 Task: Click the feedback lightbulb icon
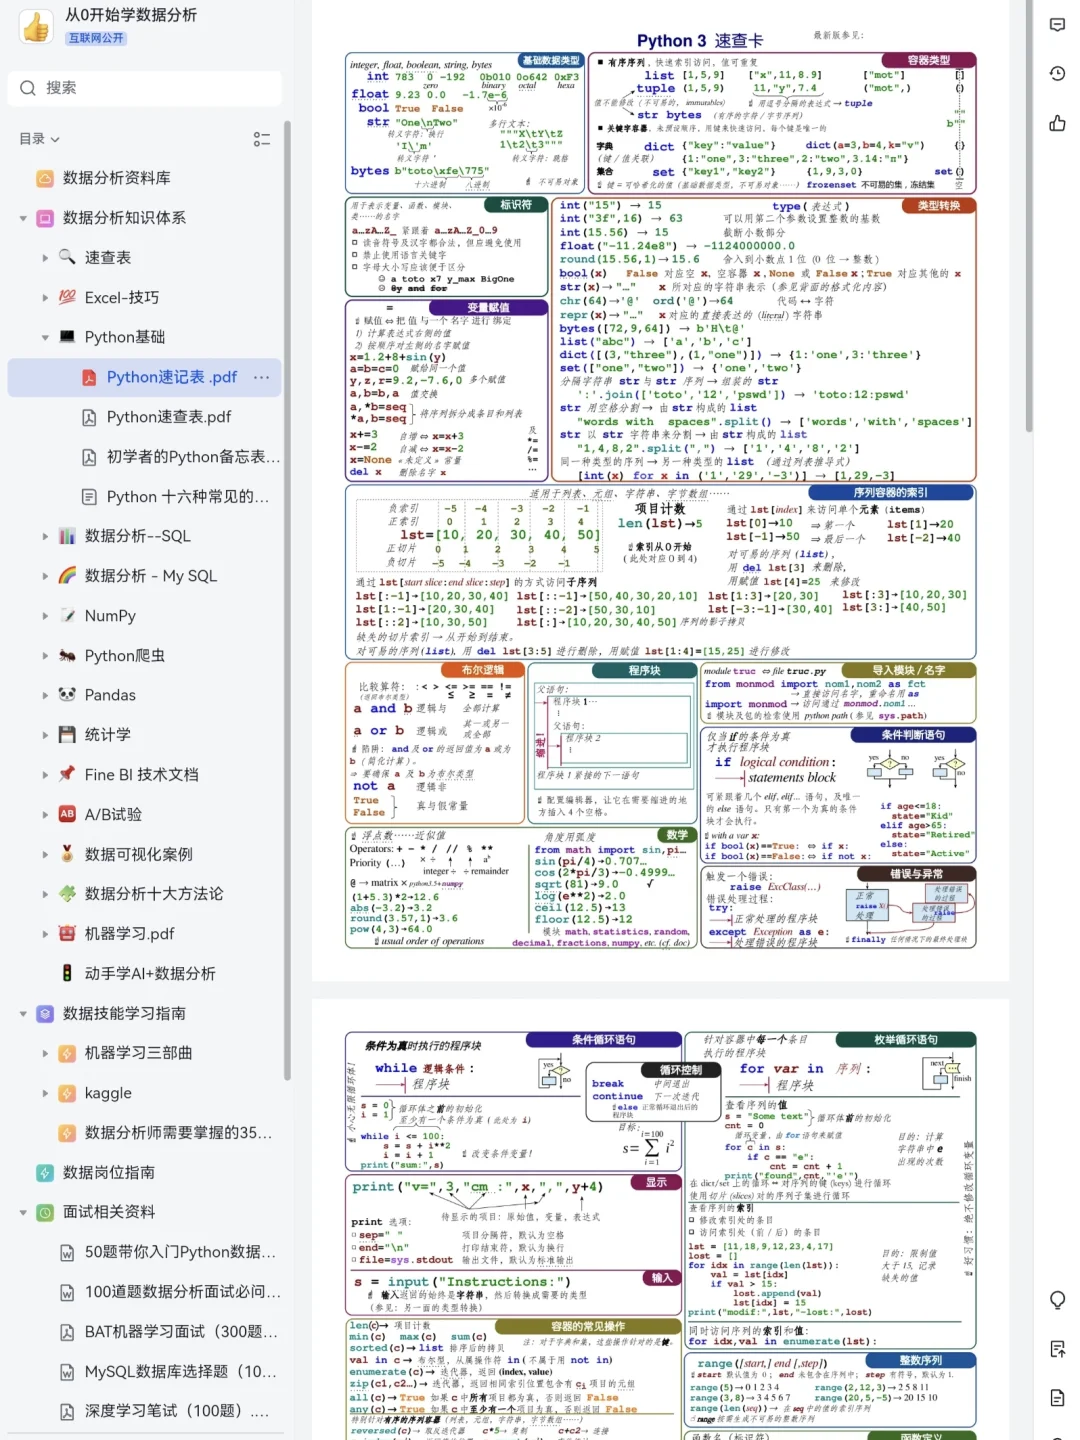[1056, 1300]
